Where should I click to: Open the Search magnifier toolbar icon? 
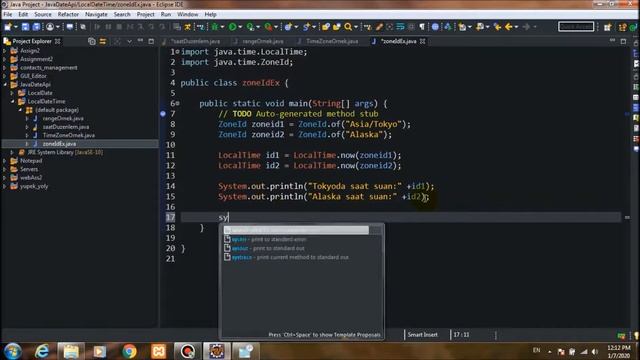[348, 27]
